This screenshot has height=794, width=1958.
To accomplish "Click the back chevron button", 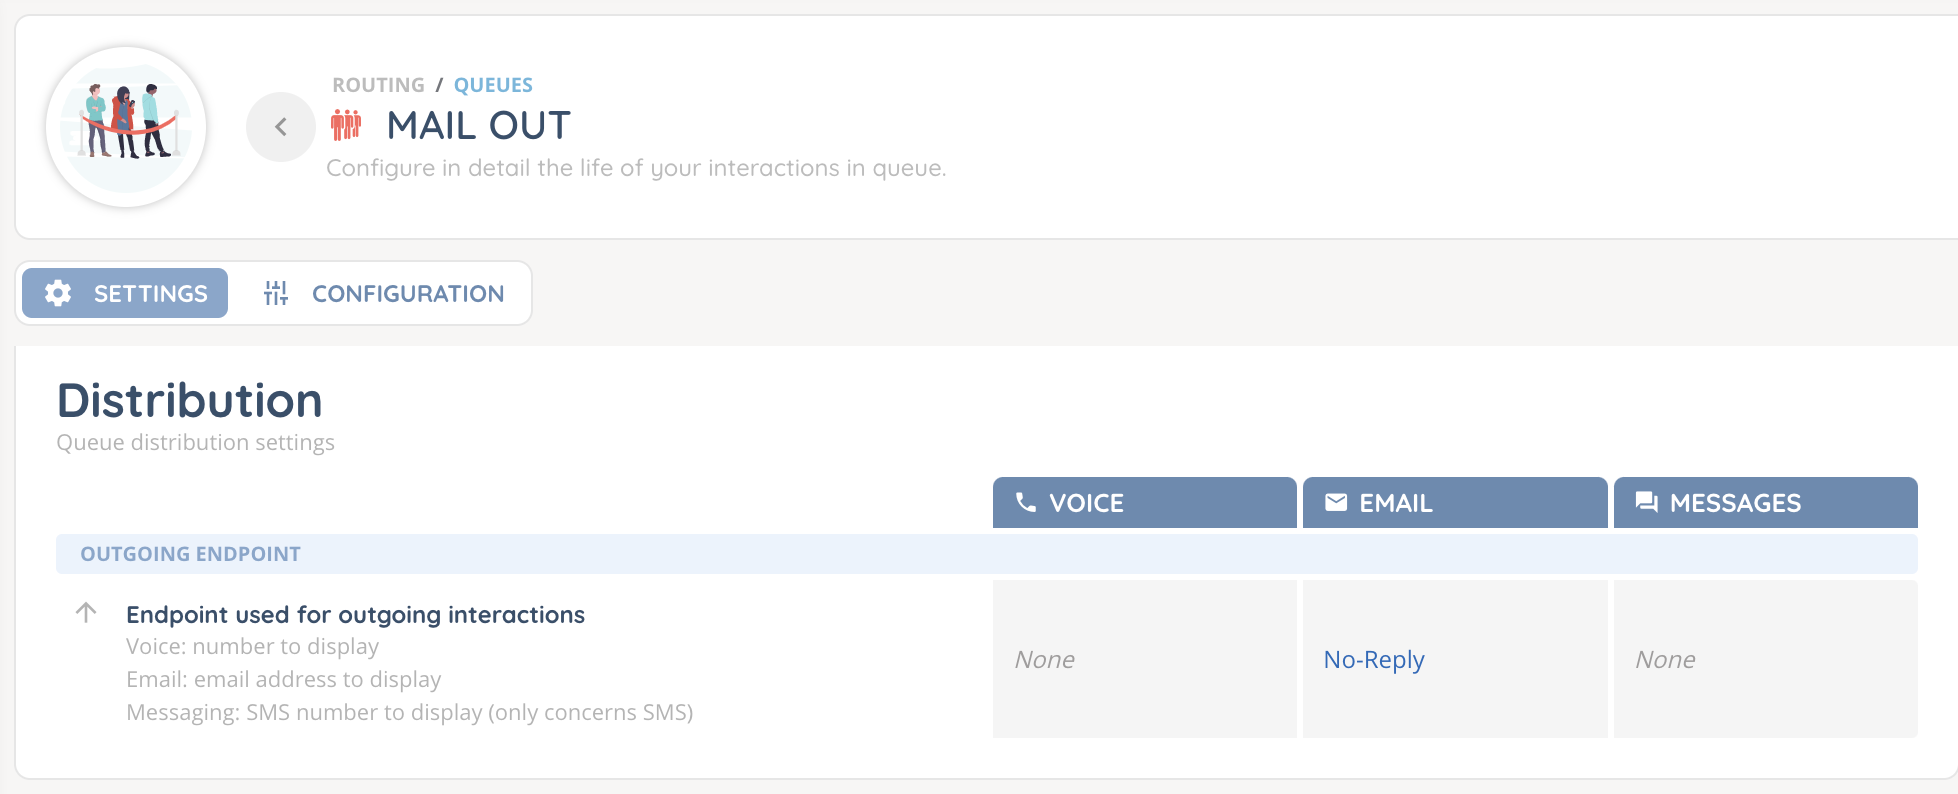I will click(x=281, y=127).
